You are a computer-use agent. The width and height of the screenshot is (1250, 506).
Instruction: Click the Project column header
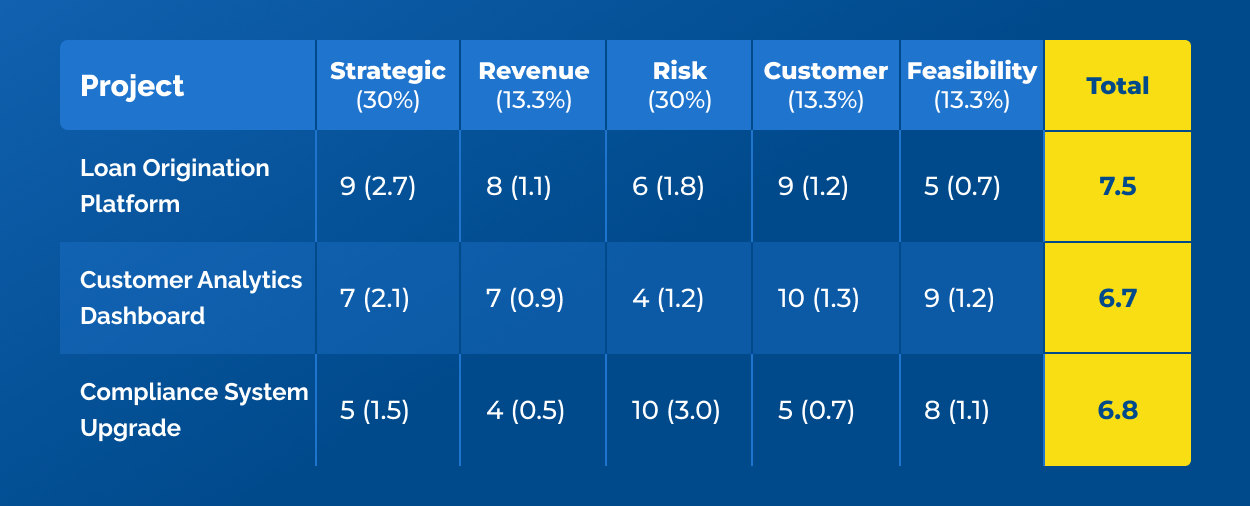coord(133,86)
